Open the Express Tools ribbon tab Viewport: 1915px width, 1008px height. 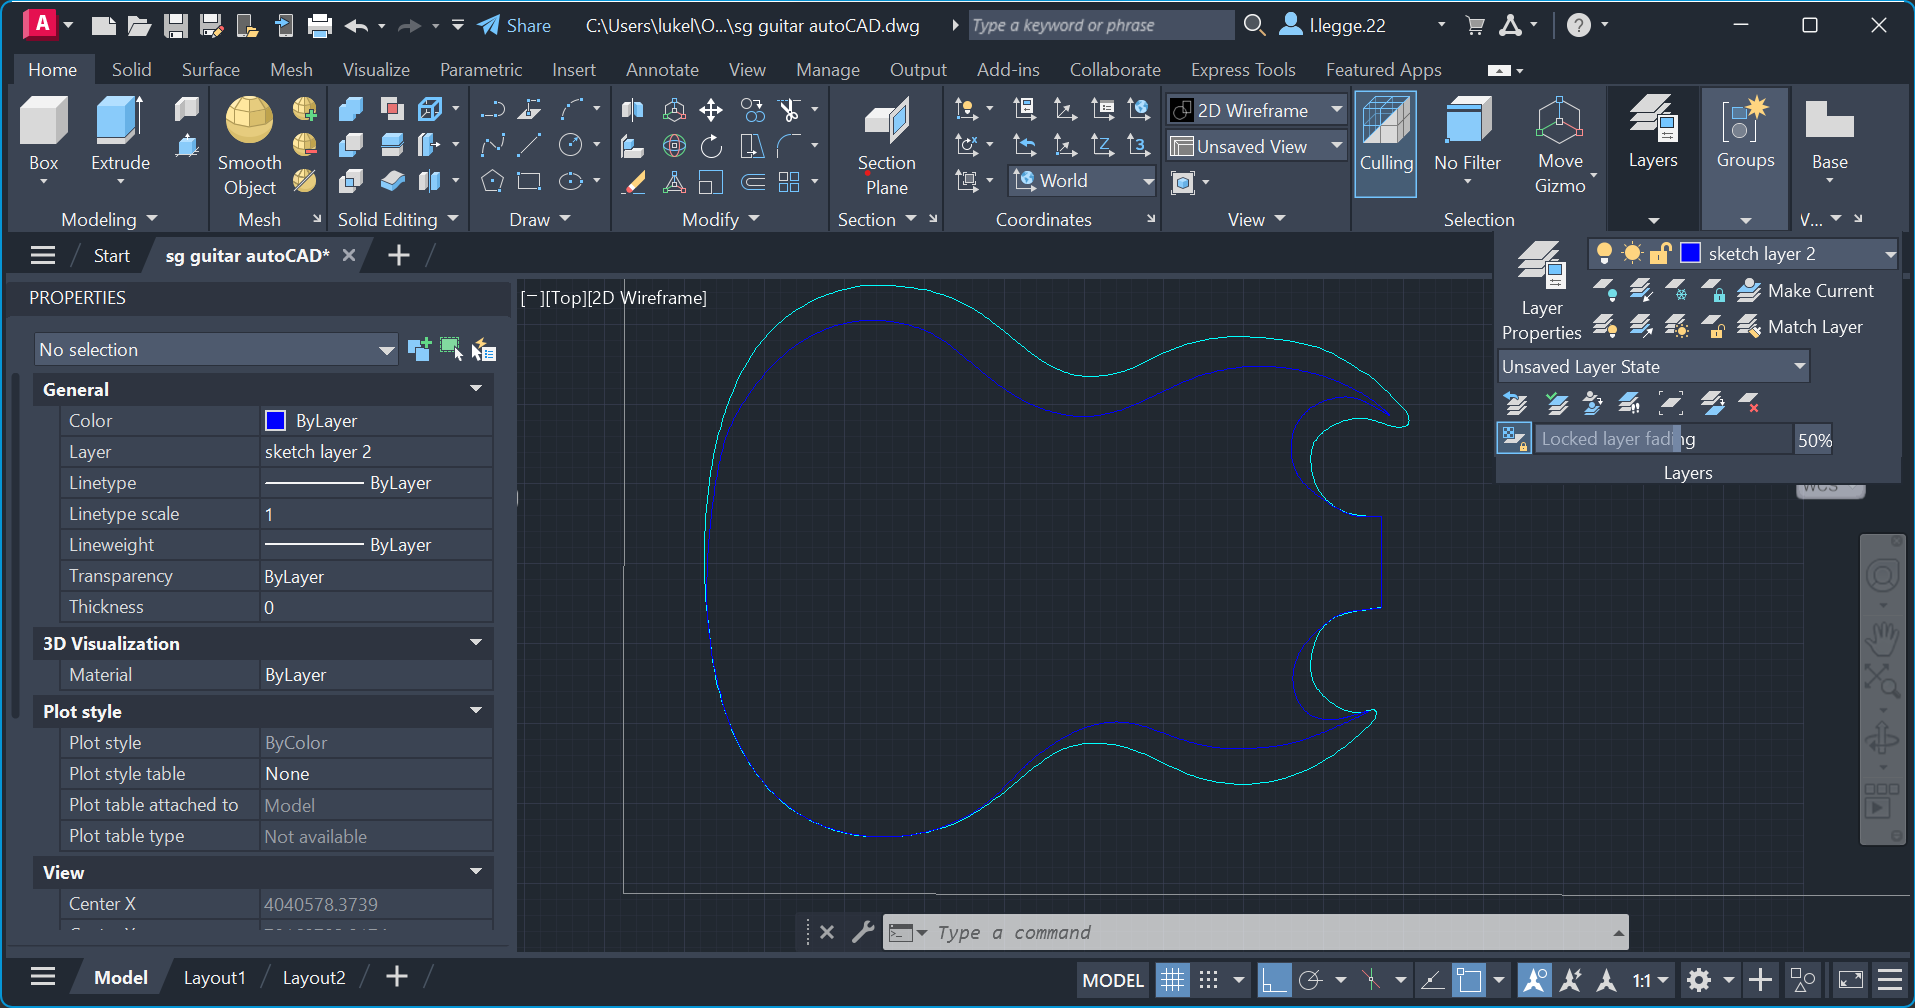pos(1243,69)
